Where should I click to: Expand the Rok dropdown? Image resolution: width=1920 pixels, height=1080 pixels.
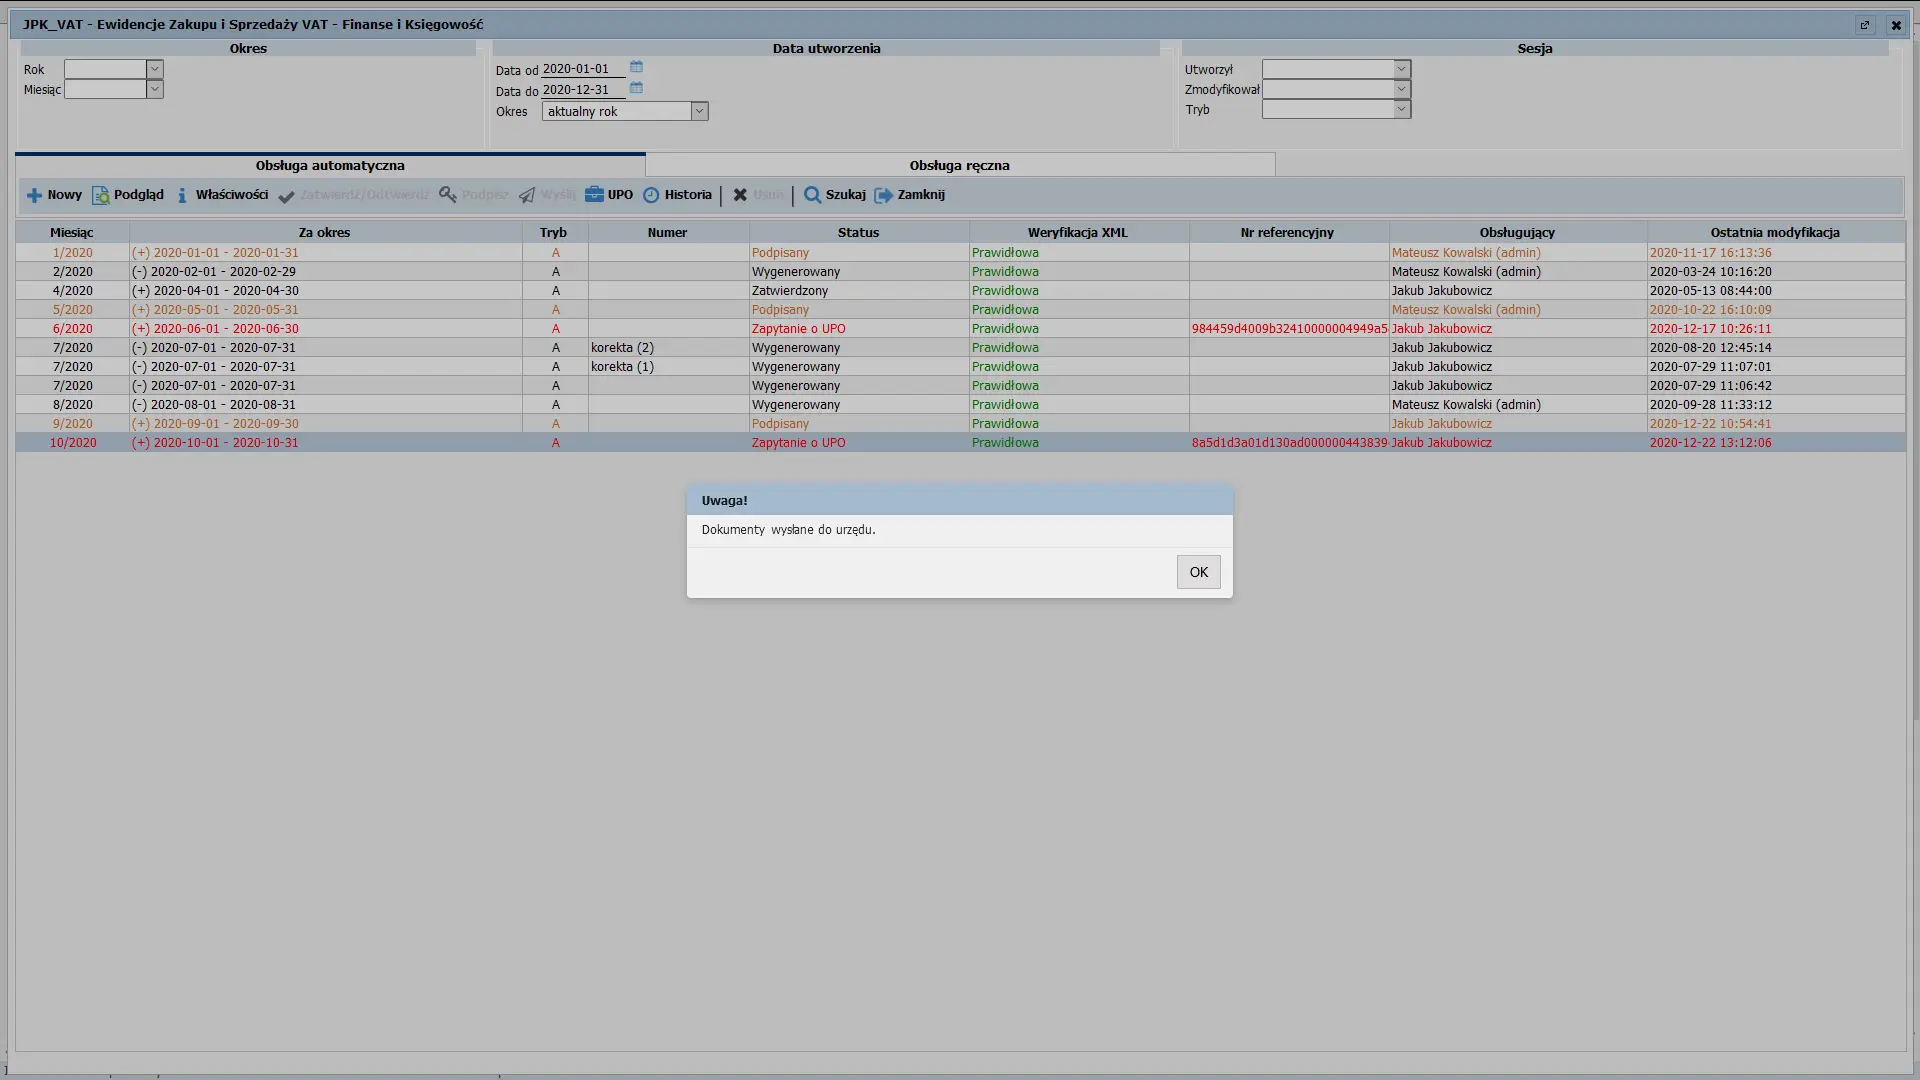click(155, 69)
